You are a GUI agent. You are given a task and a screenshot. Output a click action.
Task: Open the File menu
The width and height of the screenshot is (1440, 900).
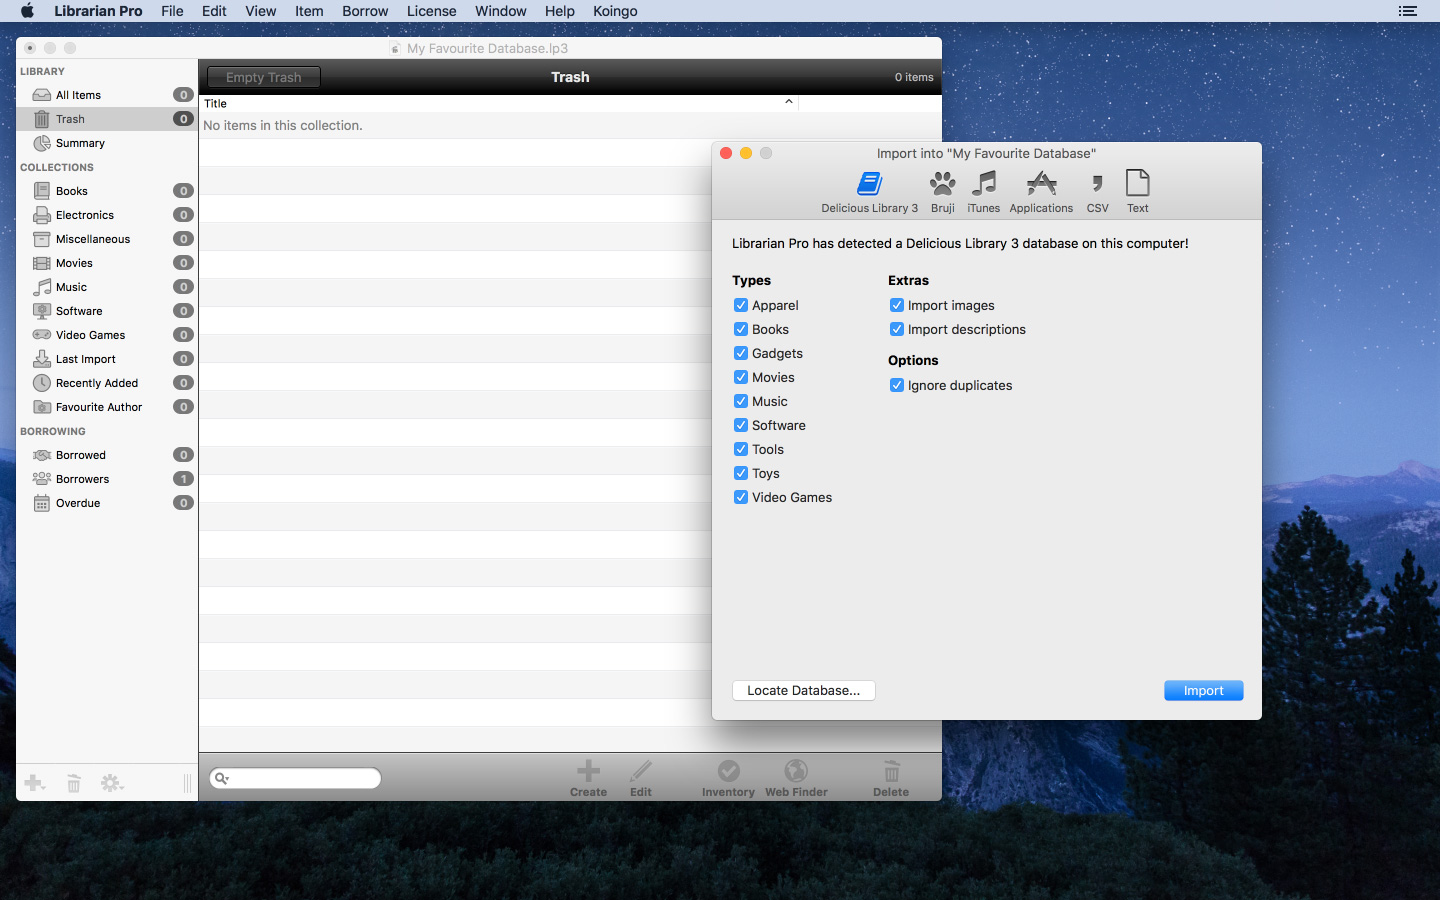[x=172, y=11]
